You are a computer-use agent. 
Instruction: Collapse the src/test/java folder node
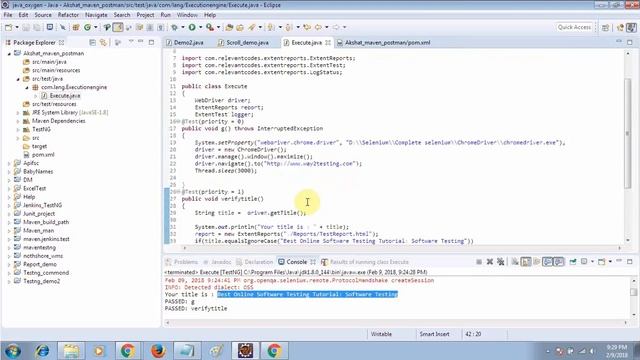pyautogui.click(x=18, y=79)
